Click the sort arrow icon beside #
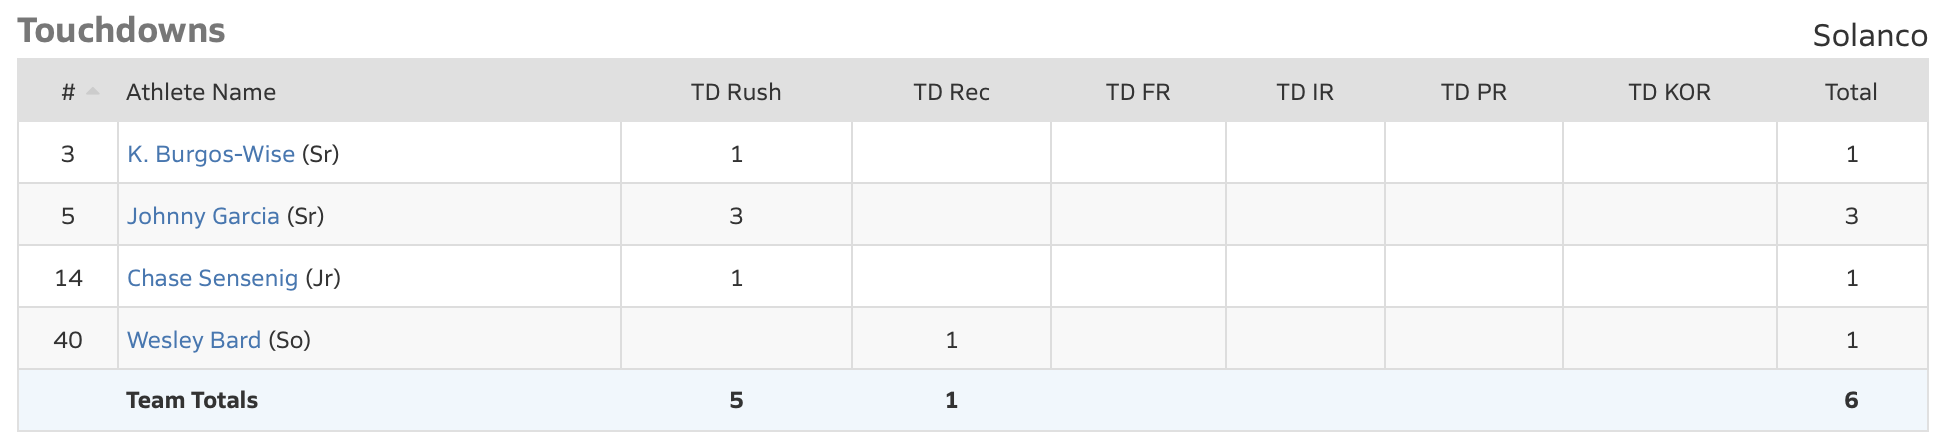The width and height of the screenshot is (1938, 434). click(93, 91)
